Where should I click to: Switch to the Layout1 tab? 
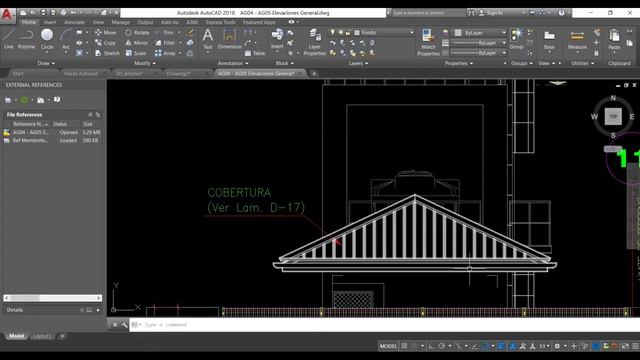[42, 336]
